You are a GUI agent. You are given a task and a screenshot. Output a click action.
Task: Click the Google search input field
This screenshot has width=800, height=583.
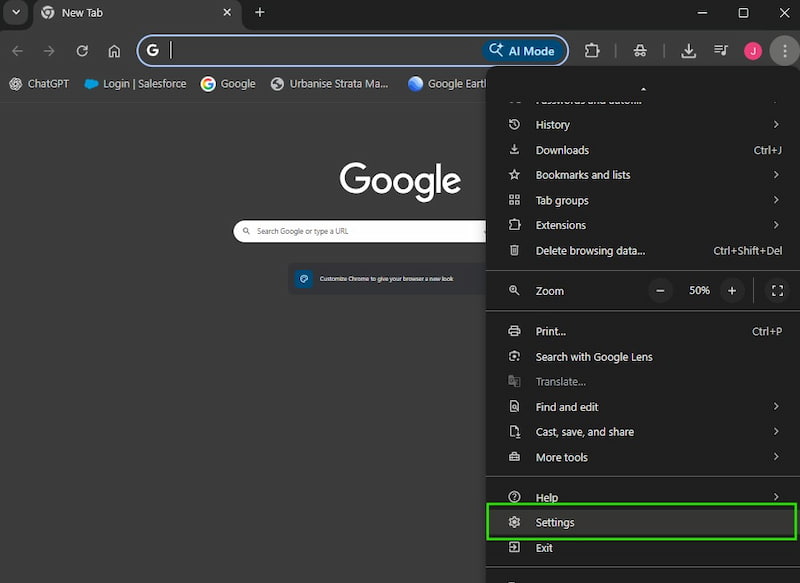(360, 230)
